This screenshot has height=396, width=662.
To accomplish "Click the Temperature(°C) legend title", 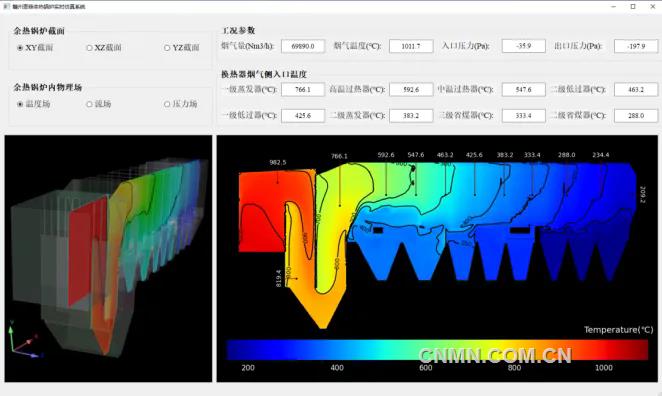I will pyautogui.click(x=619, y=330).
